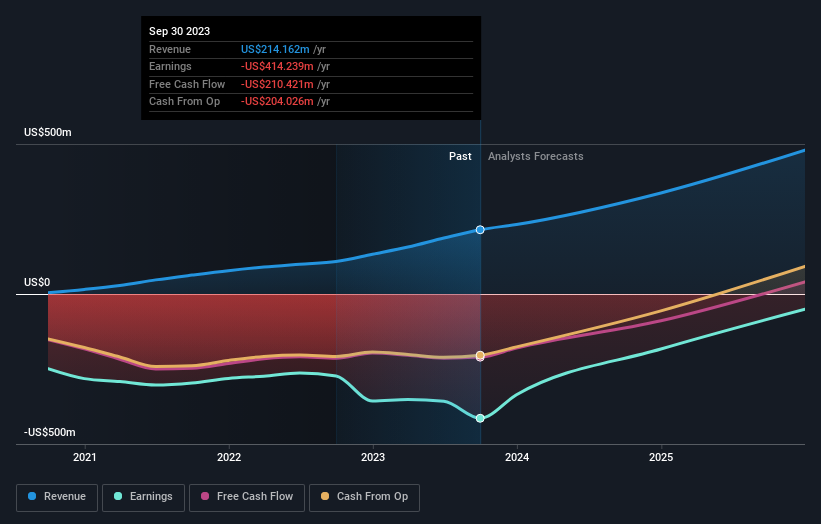Image resolution: width=821 pixels, height=524 pixels.
Task: Click the blue Revenue data point marker
Action: pyautogui.click(x=480, y=230)
